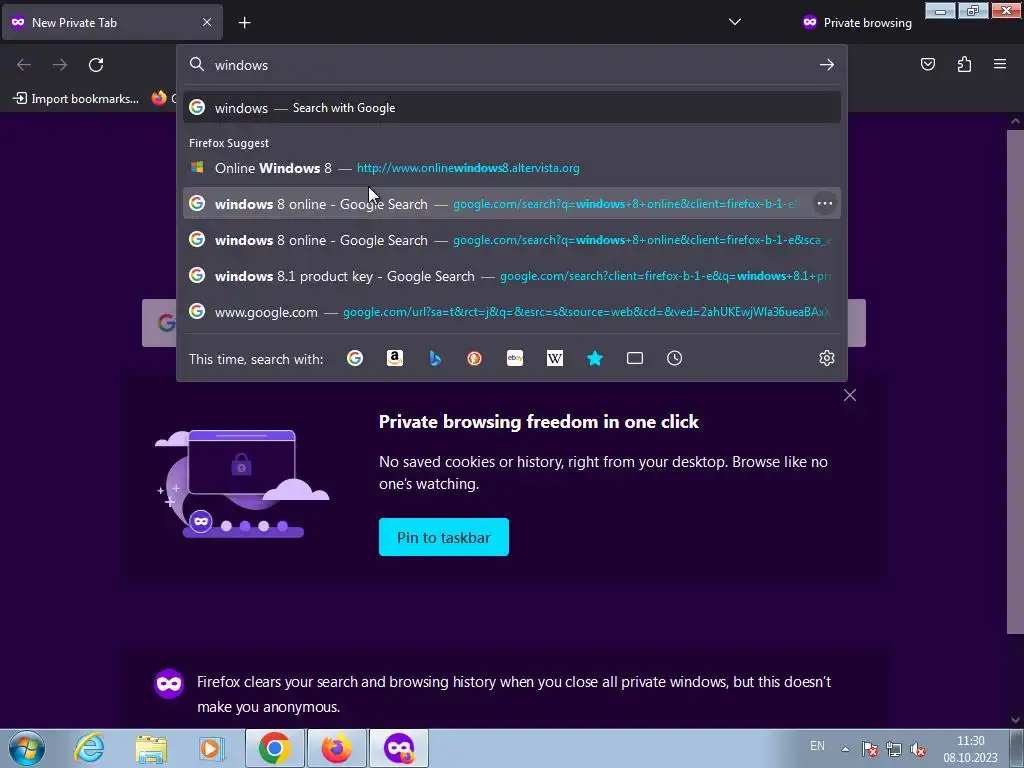Open the Firefox hamburger application menu
This screenshot has width=1024, height=768.
click(1000, 64)
